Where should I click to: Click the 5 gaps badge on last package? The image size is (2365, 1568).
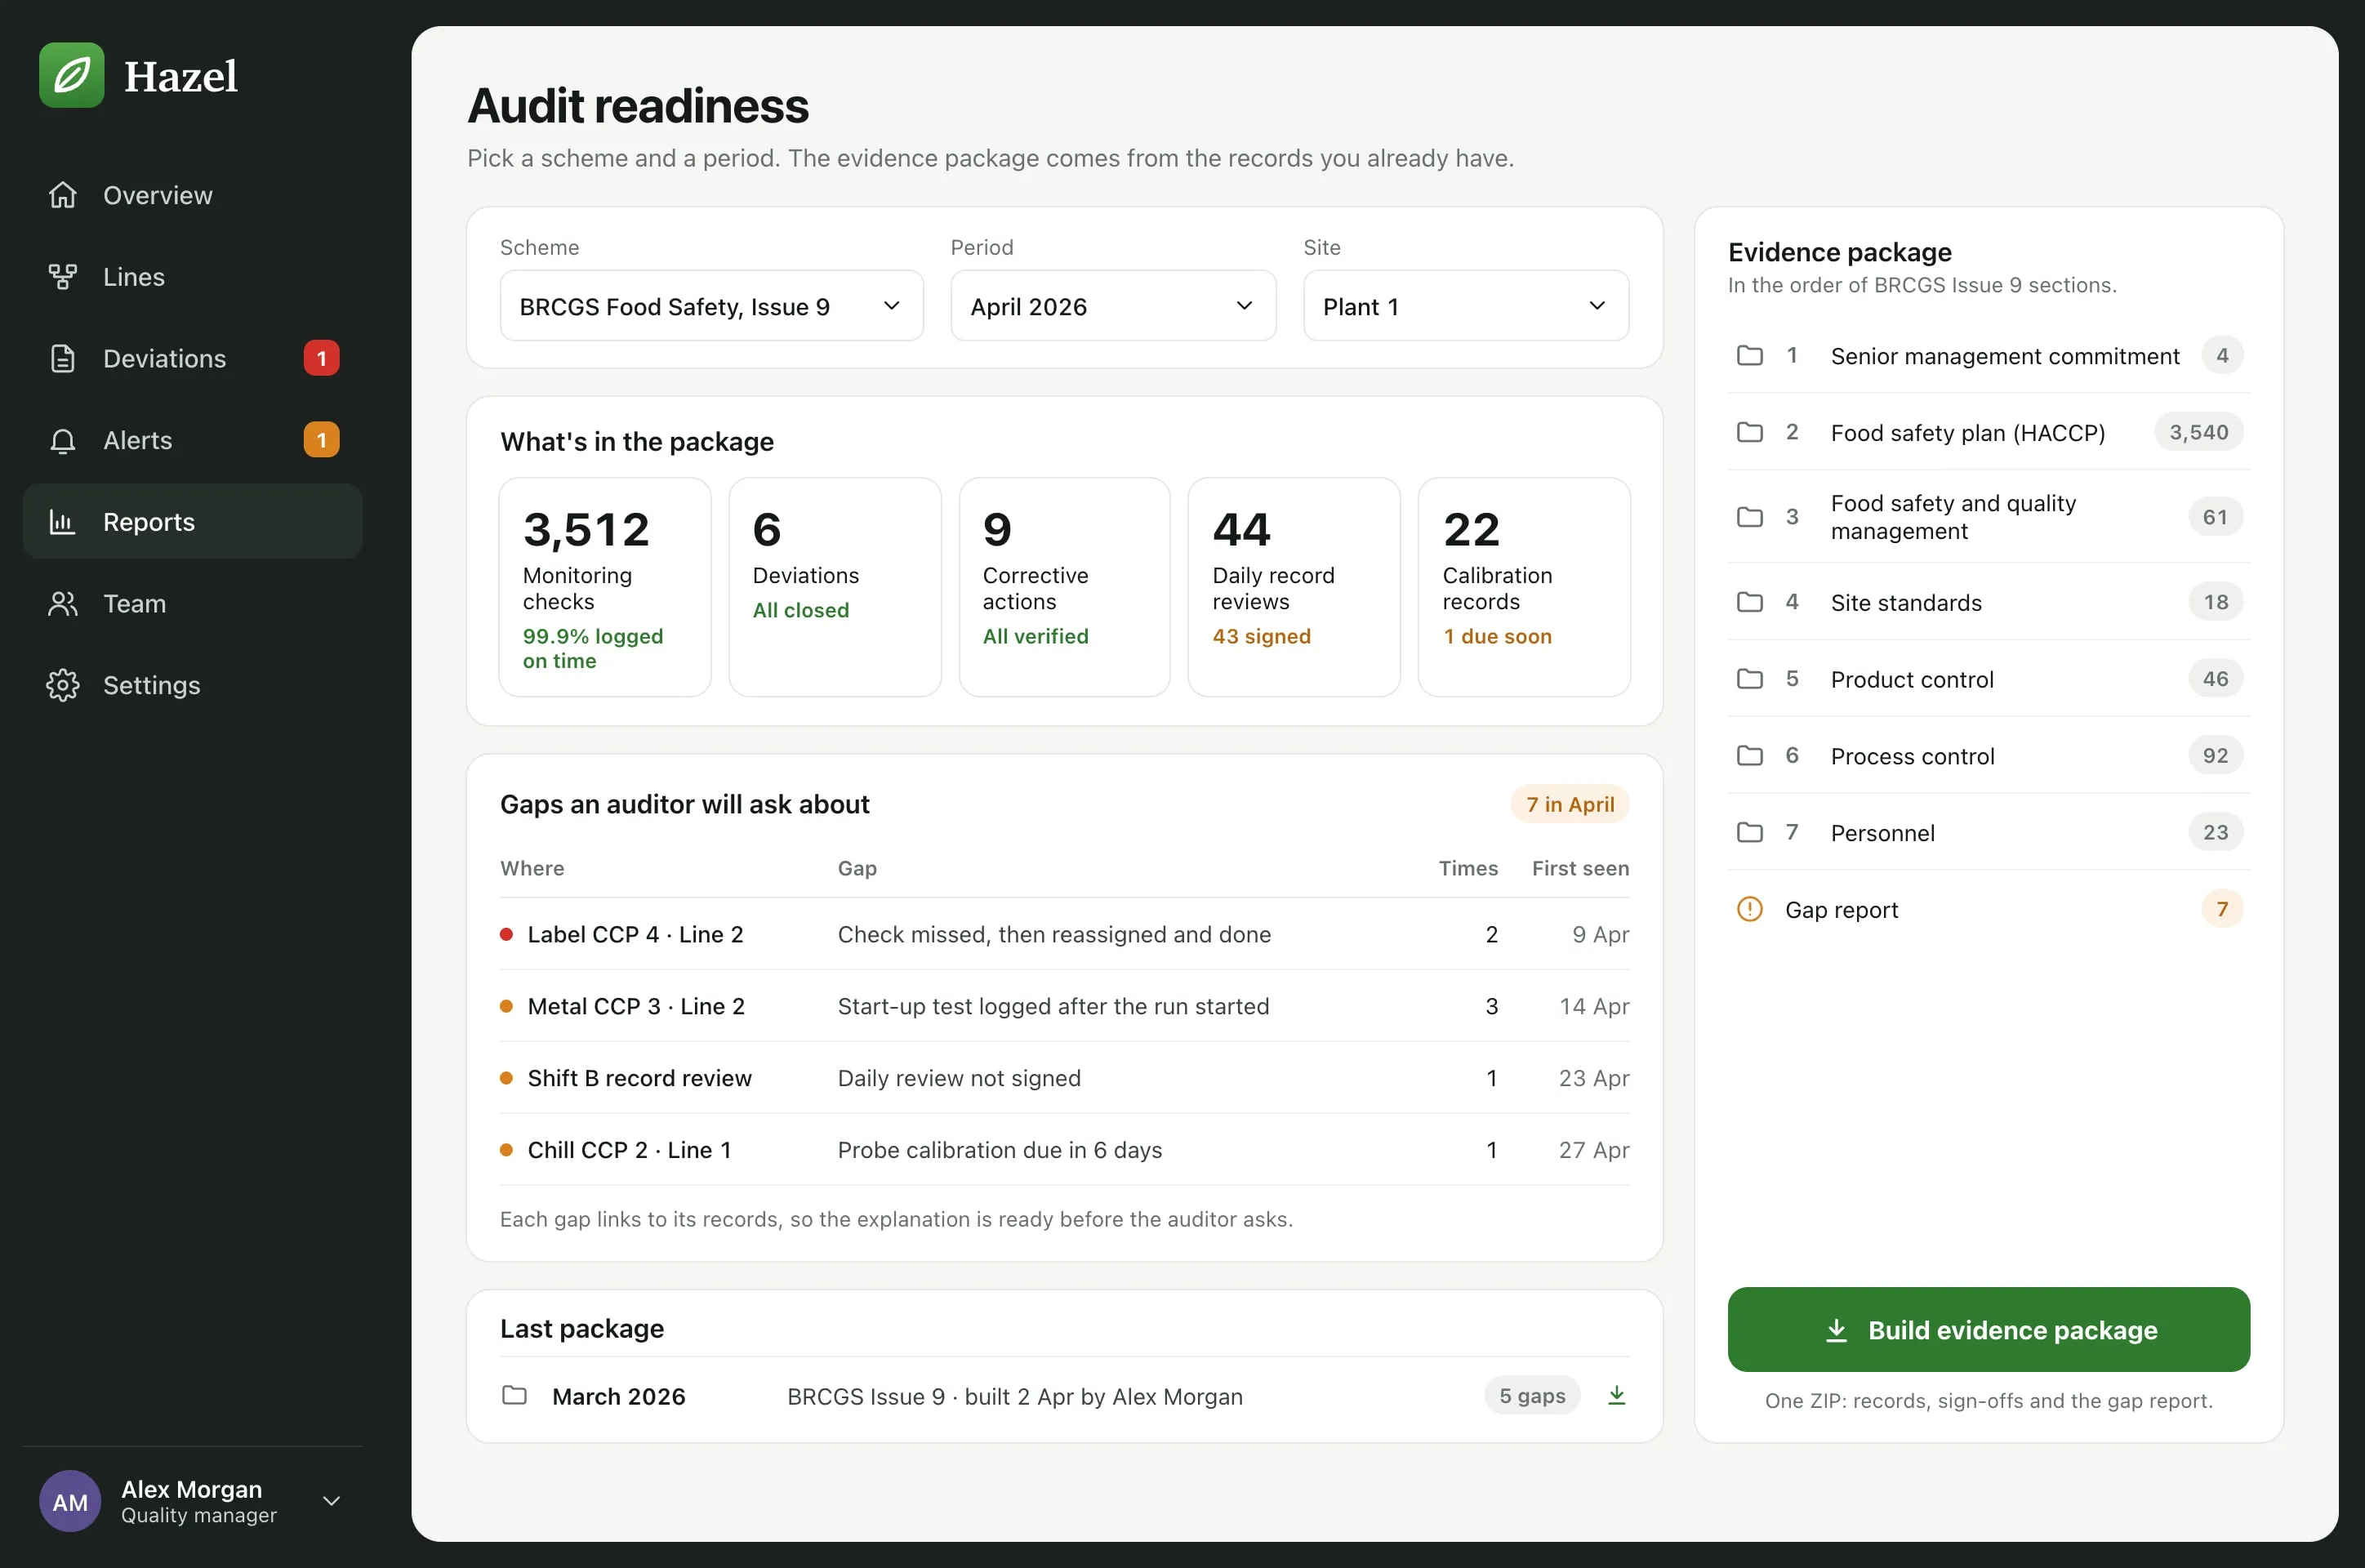click(x=1531, y=1395)
